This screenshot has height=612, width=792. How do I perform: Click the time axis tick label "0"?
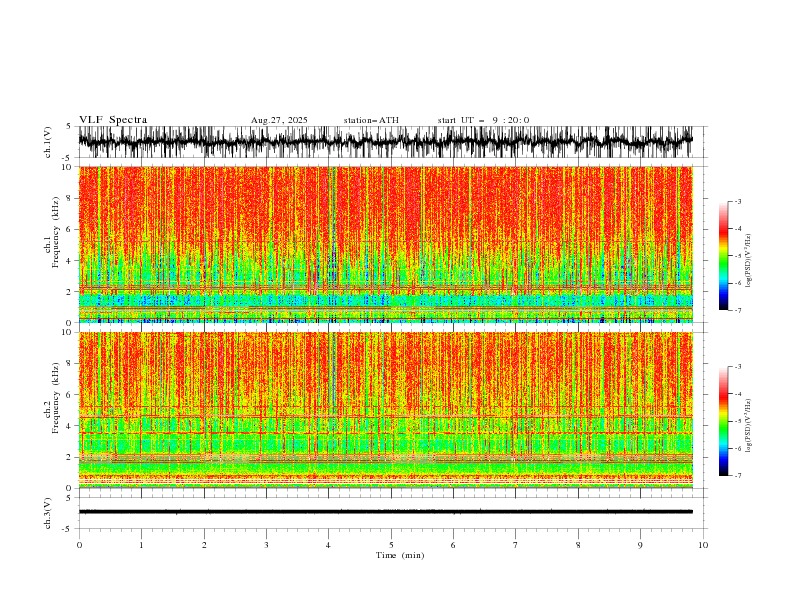click(79, 545)
